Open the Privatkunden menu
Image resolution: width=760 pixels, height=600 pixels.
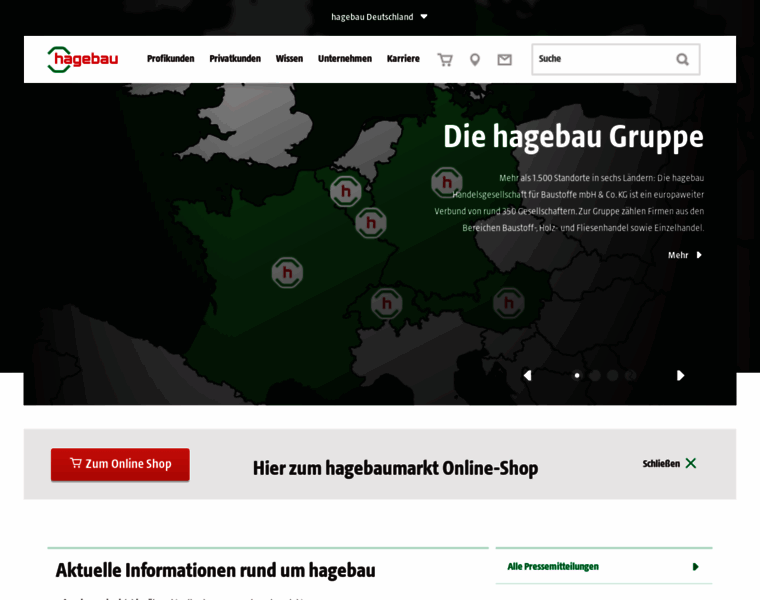click(x=235, y=59)
